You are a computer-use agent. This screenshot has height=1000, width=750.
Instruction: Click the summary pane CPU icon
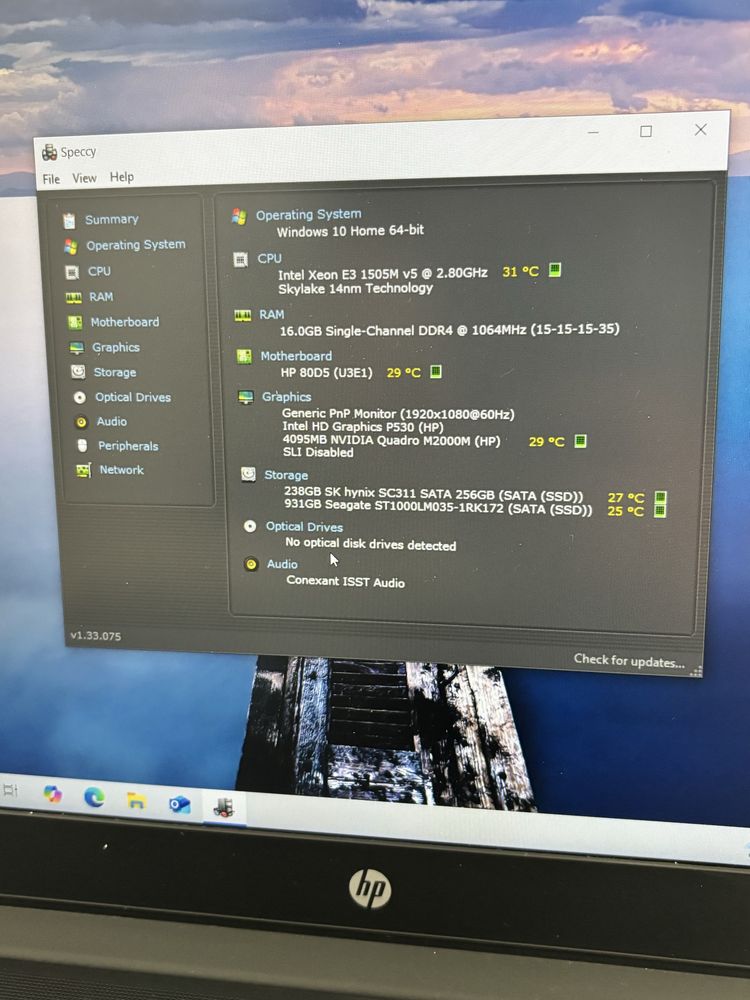click(x=240, y=260)
